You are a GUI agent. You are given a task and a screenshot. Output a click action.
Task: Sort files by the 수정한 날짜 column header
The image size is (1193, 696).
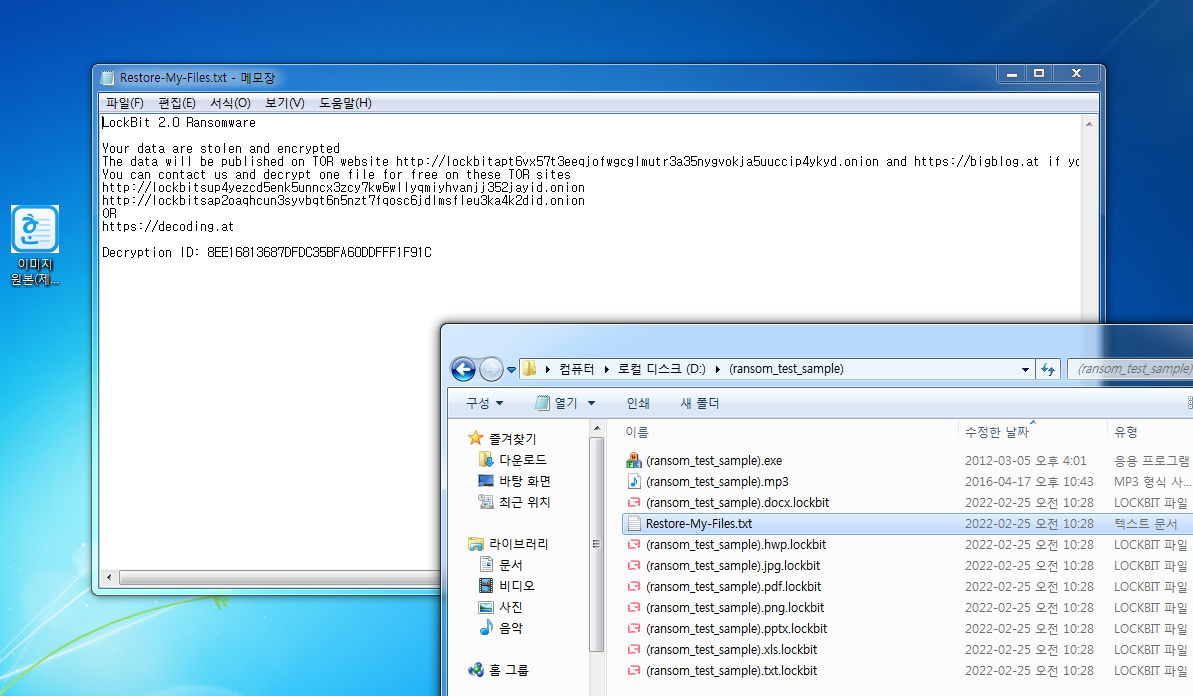[x=996, y=432]
